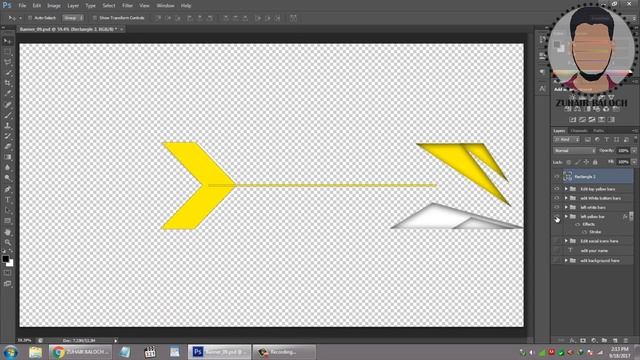Select the Healing Brush tool
The height and width of the screenshot is (360, 640).
7,104
